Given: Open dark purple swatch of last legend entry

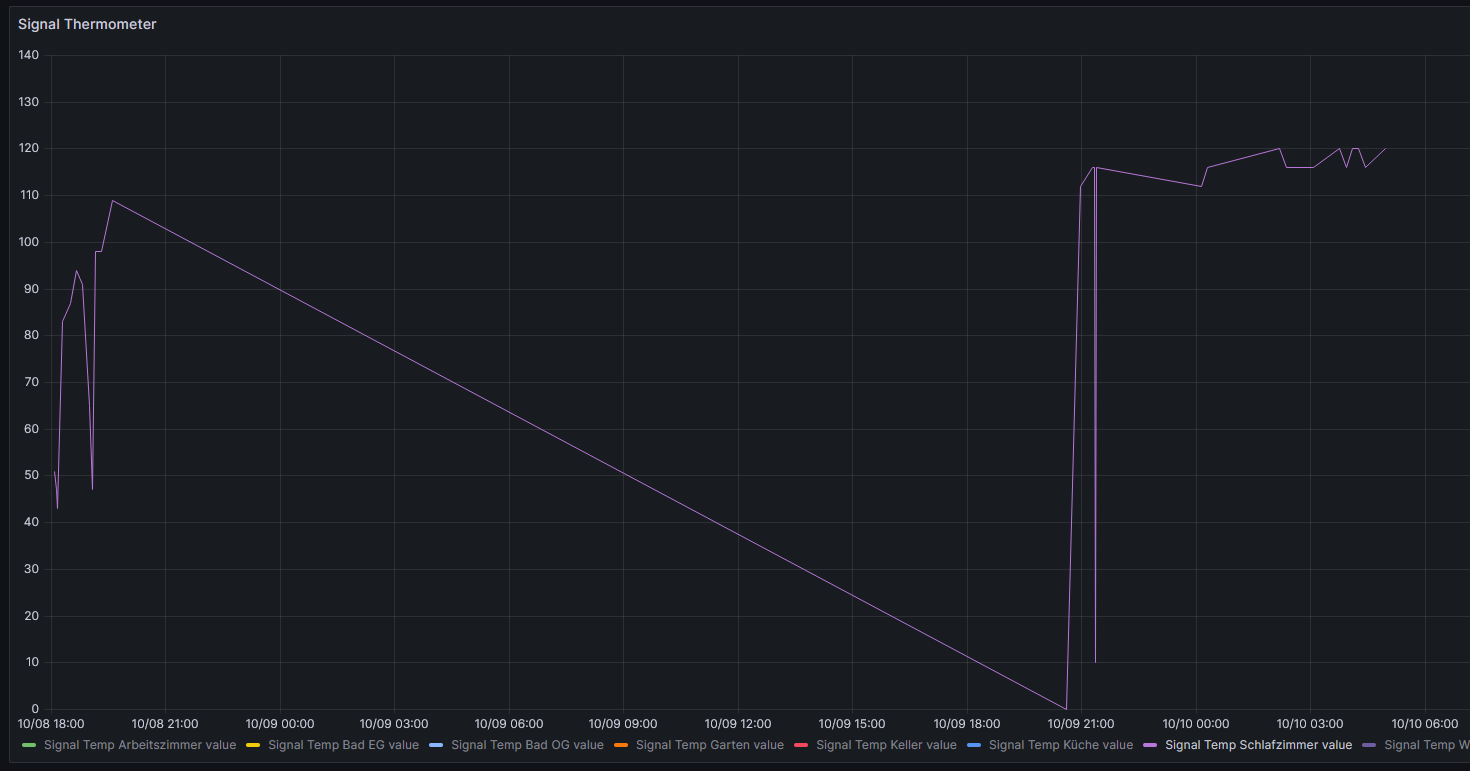Looking at the screenshot, I should coord(1369,745).
